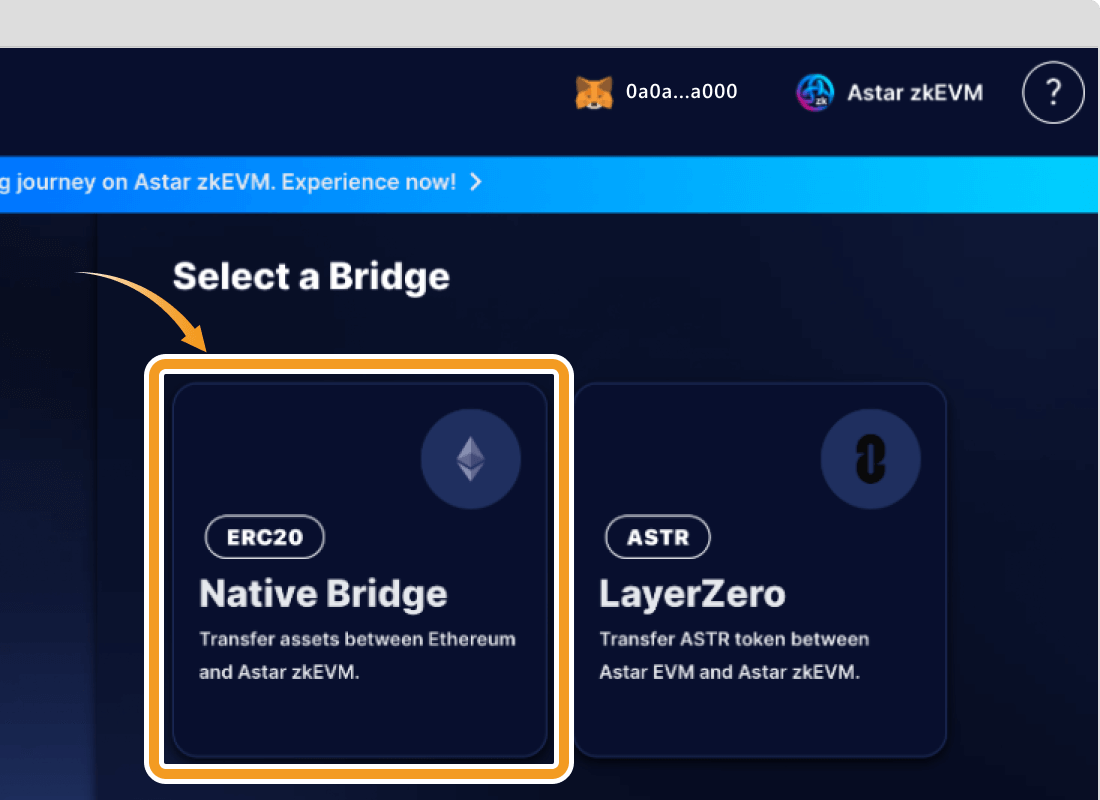Click the banner's right chevron arrow
This screenshot has height=800, width=1100.
point(476,182)
